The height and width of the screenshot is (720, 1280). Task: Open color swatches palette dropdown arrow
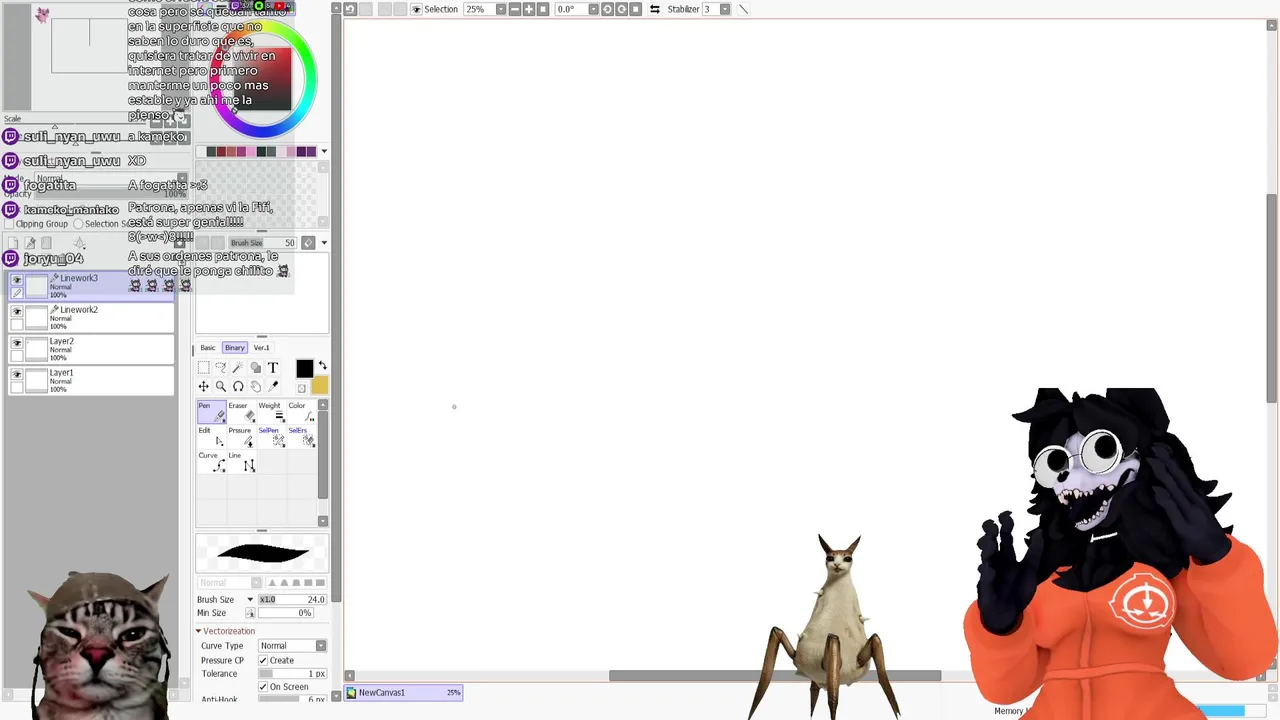coord(323,152)
